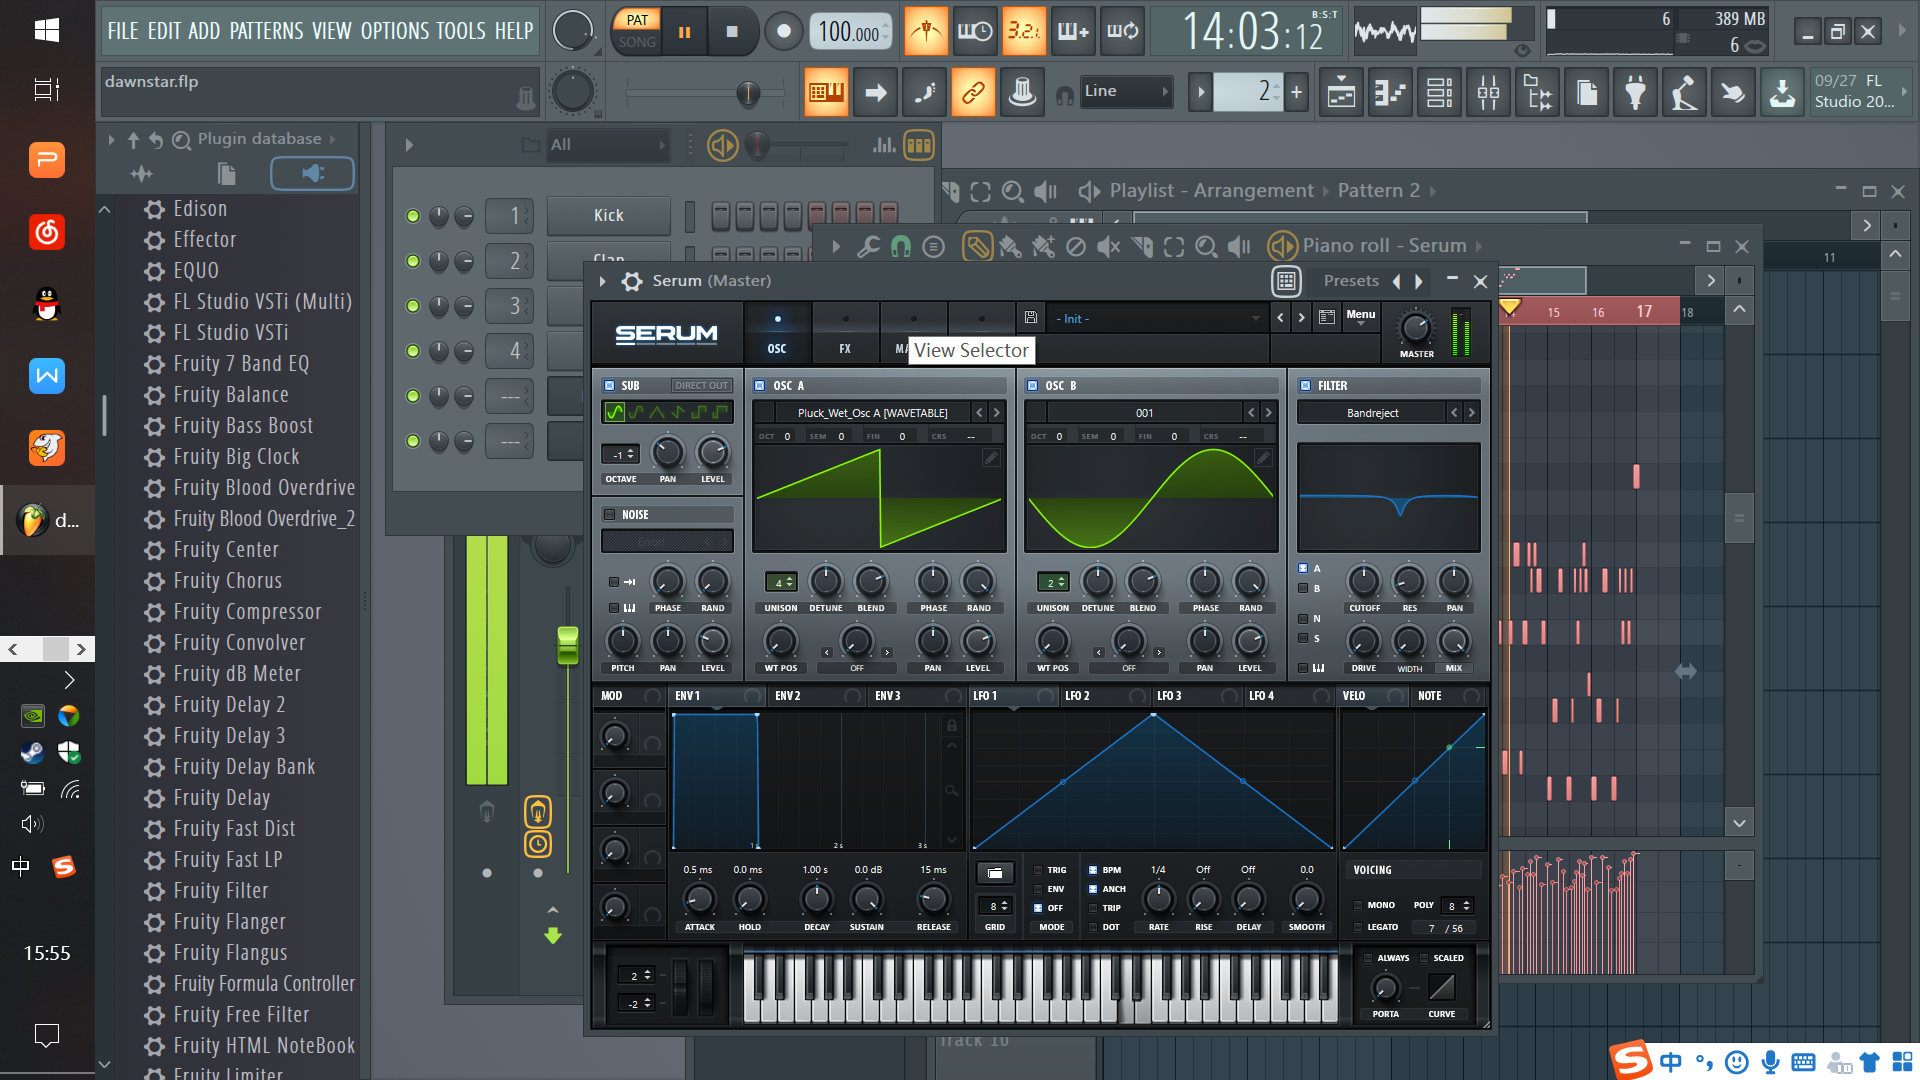The width and height of the screenshot is (1920, 1080).
Task: Click the metronome icon in toolbar
Action: pyautogui.click(x=926, y=32)
